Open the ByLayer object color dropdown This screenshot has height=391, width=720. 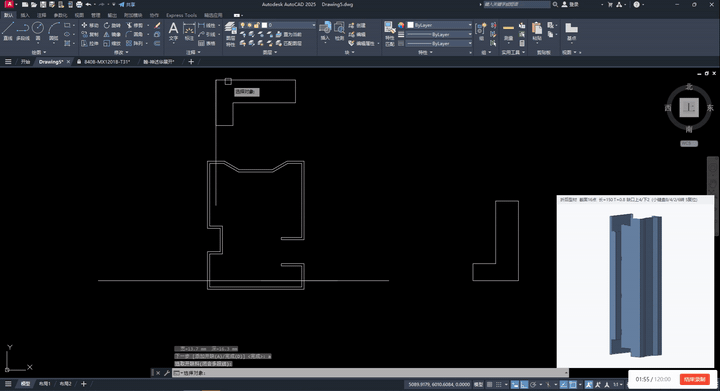pyautogui.click(x=439, y=25)
